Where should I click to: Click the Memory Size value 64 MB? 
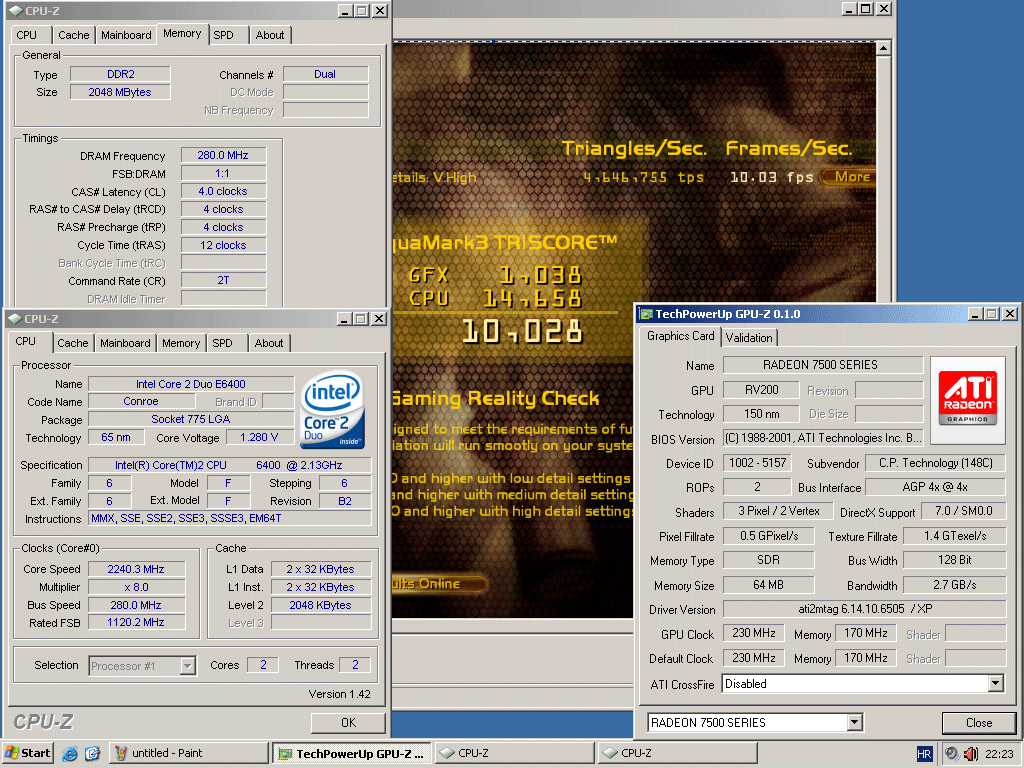click(x=769, y=584)
